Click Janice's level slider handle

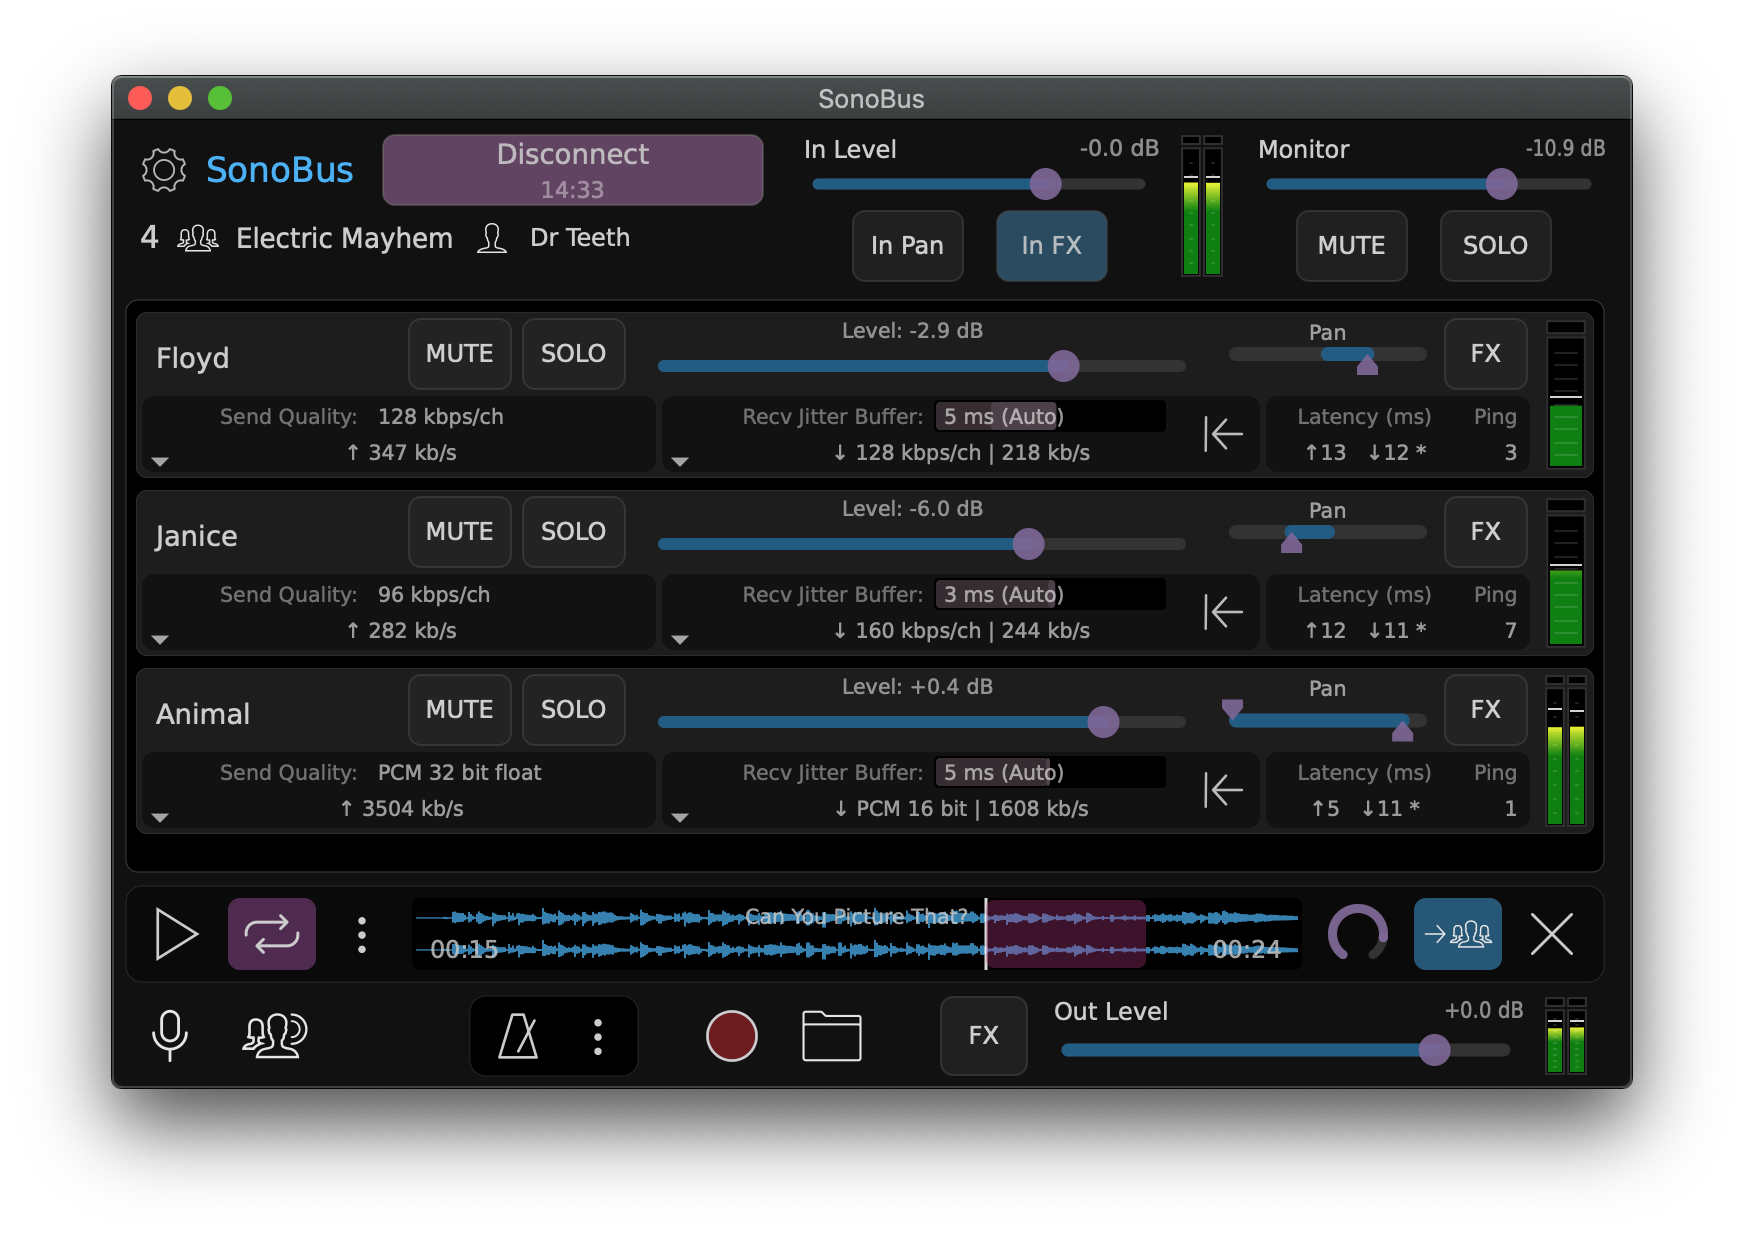click(x=1028, y=544)
